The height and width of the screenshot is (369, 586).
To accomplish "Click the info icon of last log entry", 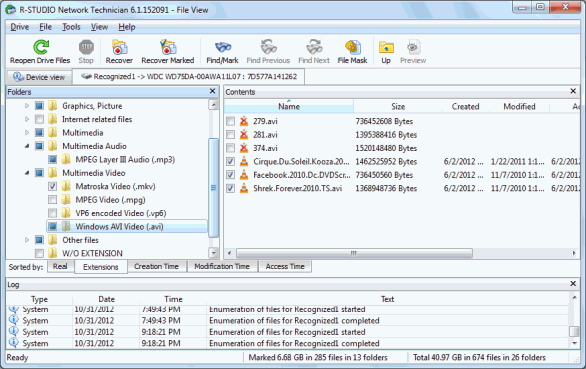I will (14, 342).
